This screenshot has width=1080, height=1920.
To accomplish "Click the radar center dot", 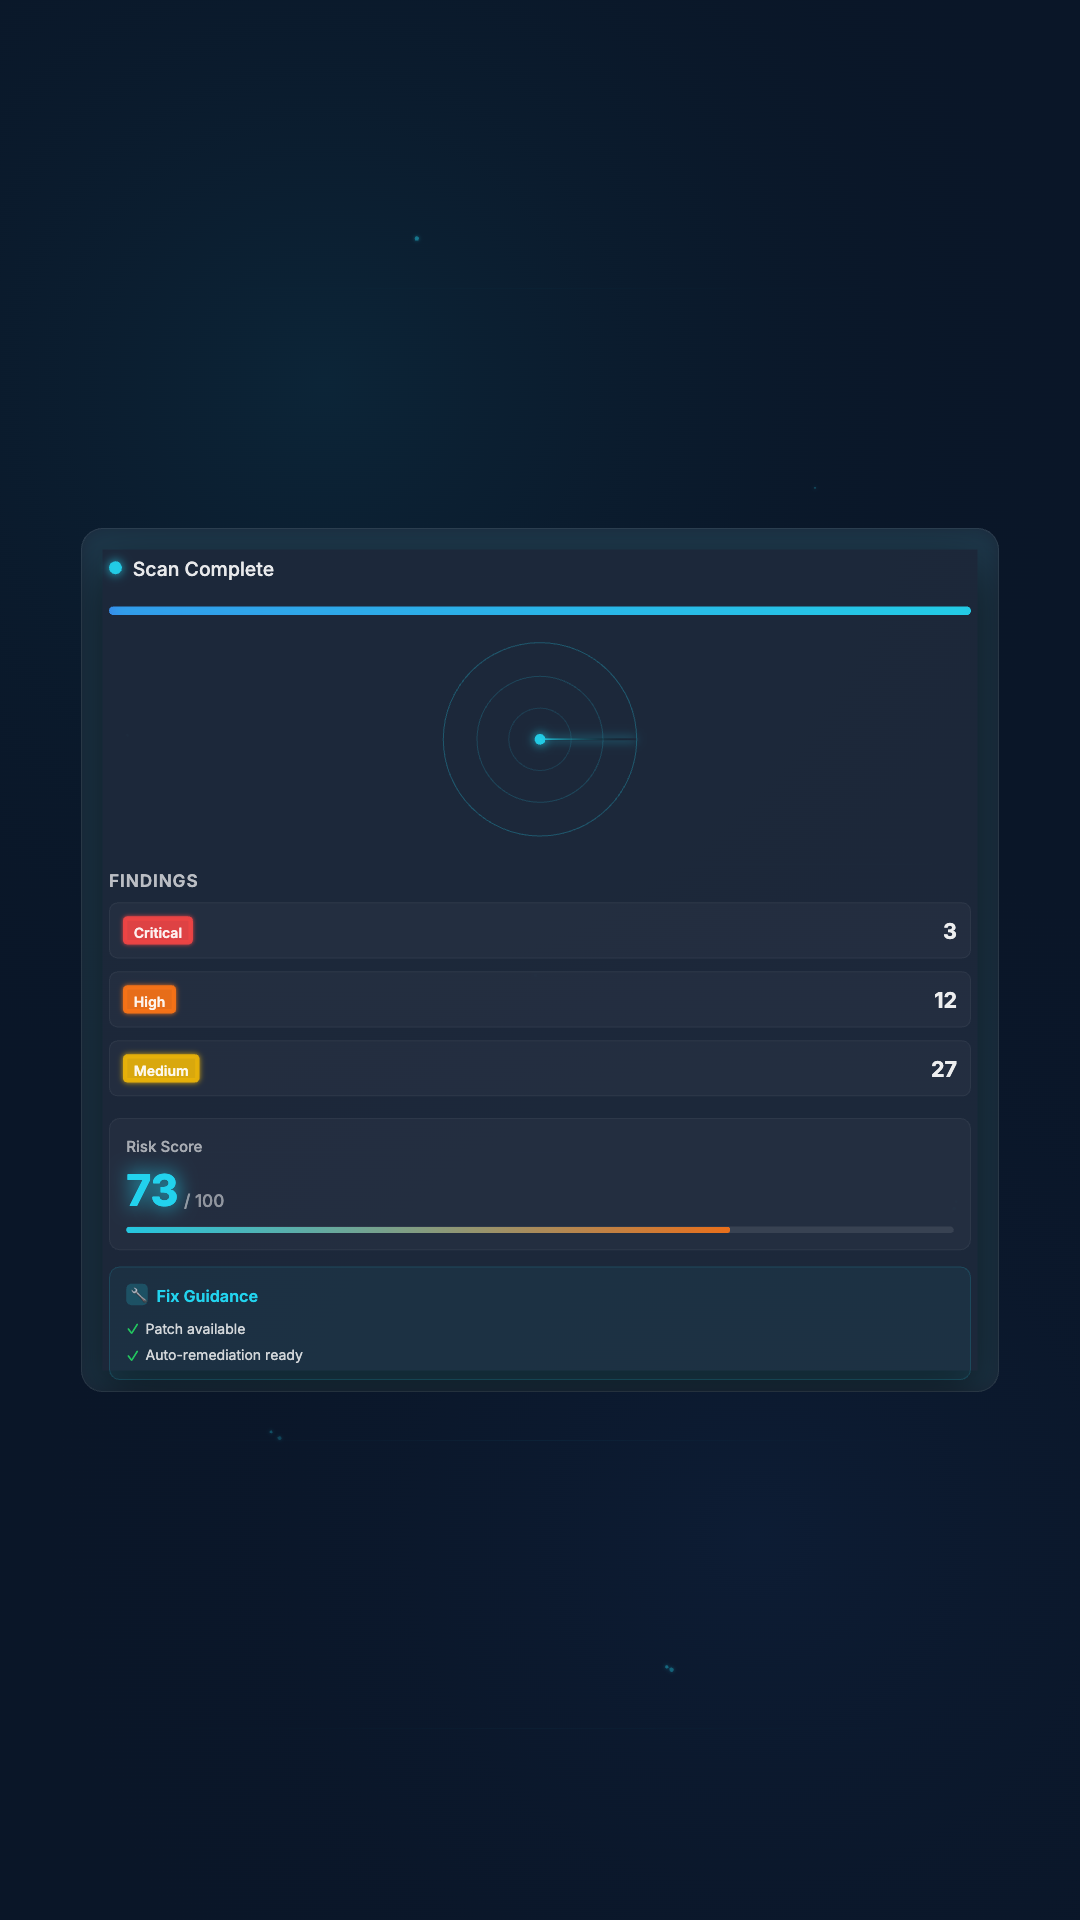I will click(540, 739).
